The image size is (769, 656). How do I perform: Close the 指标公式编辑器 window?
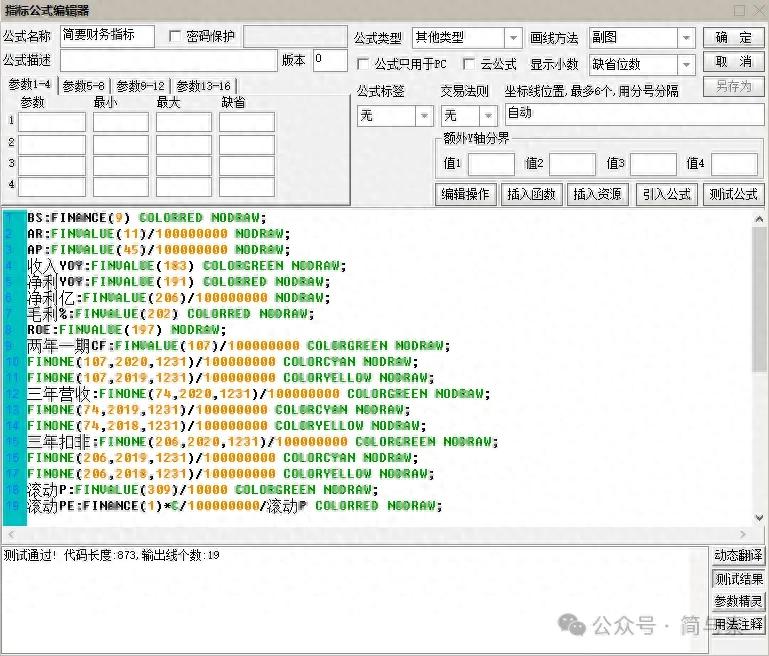(759, 10)
